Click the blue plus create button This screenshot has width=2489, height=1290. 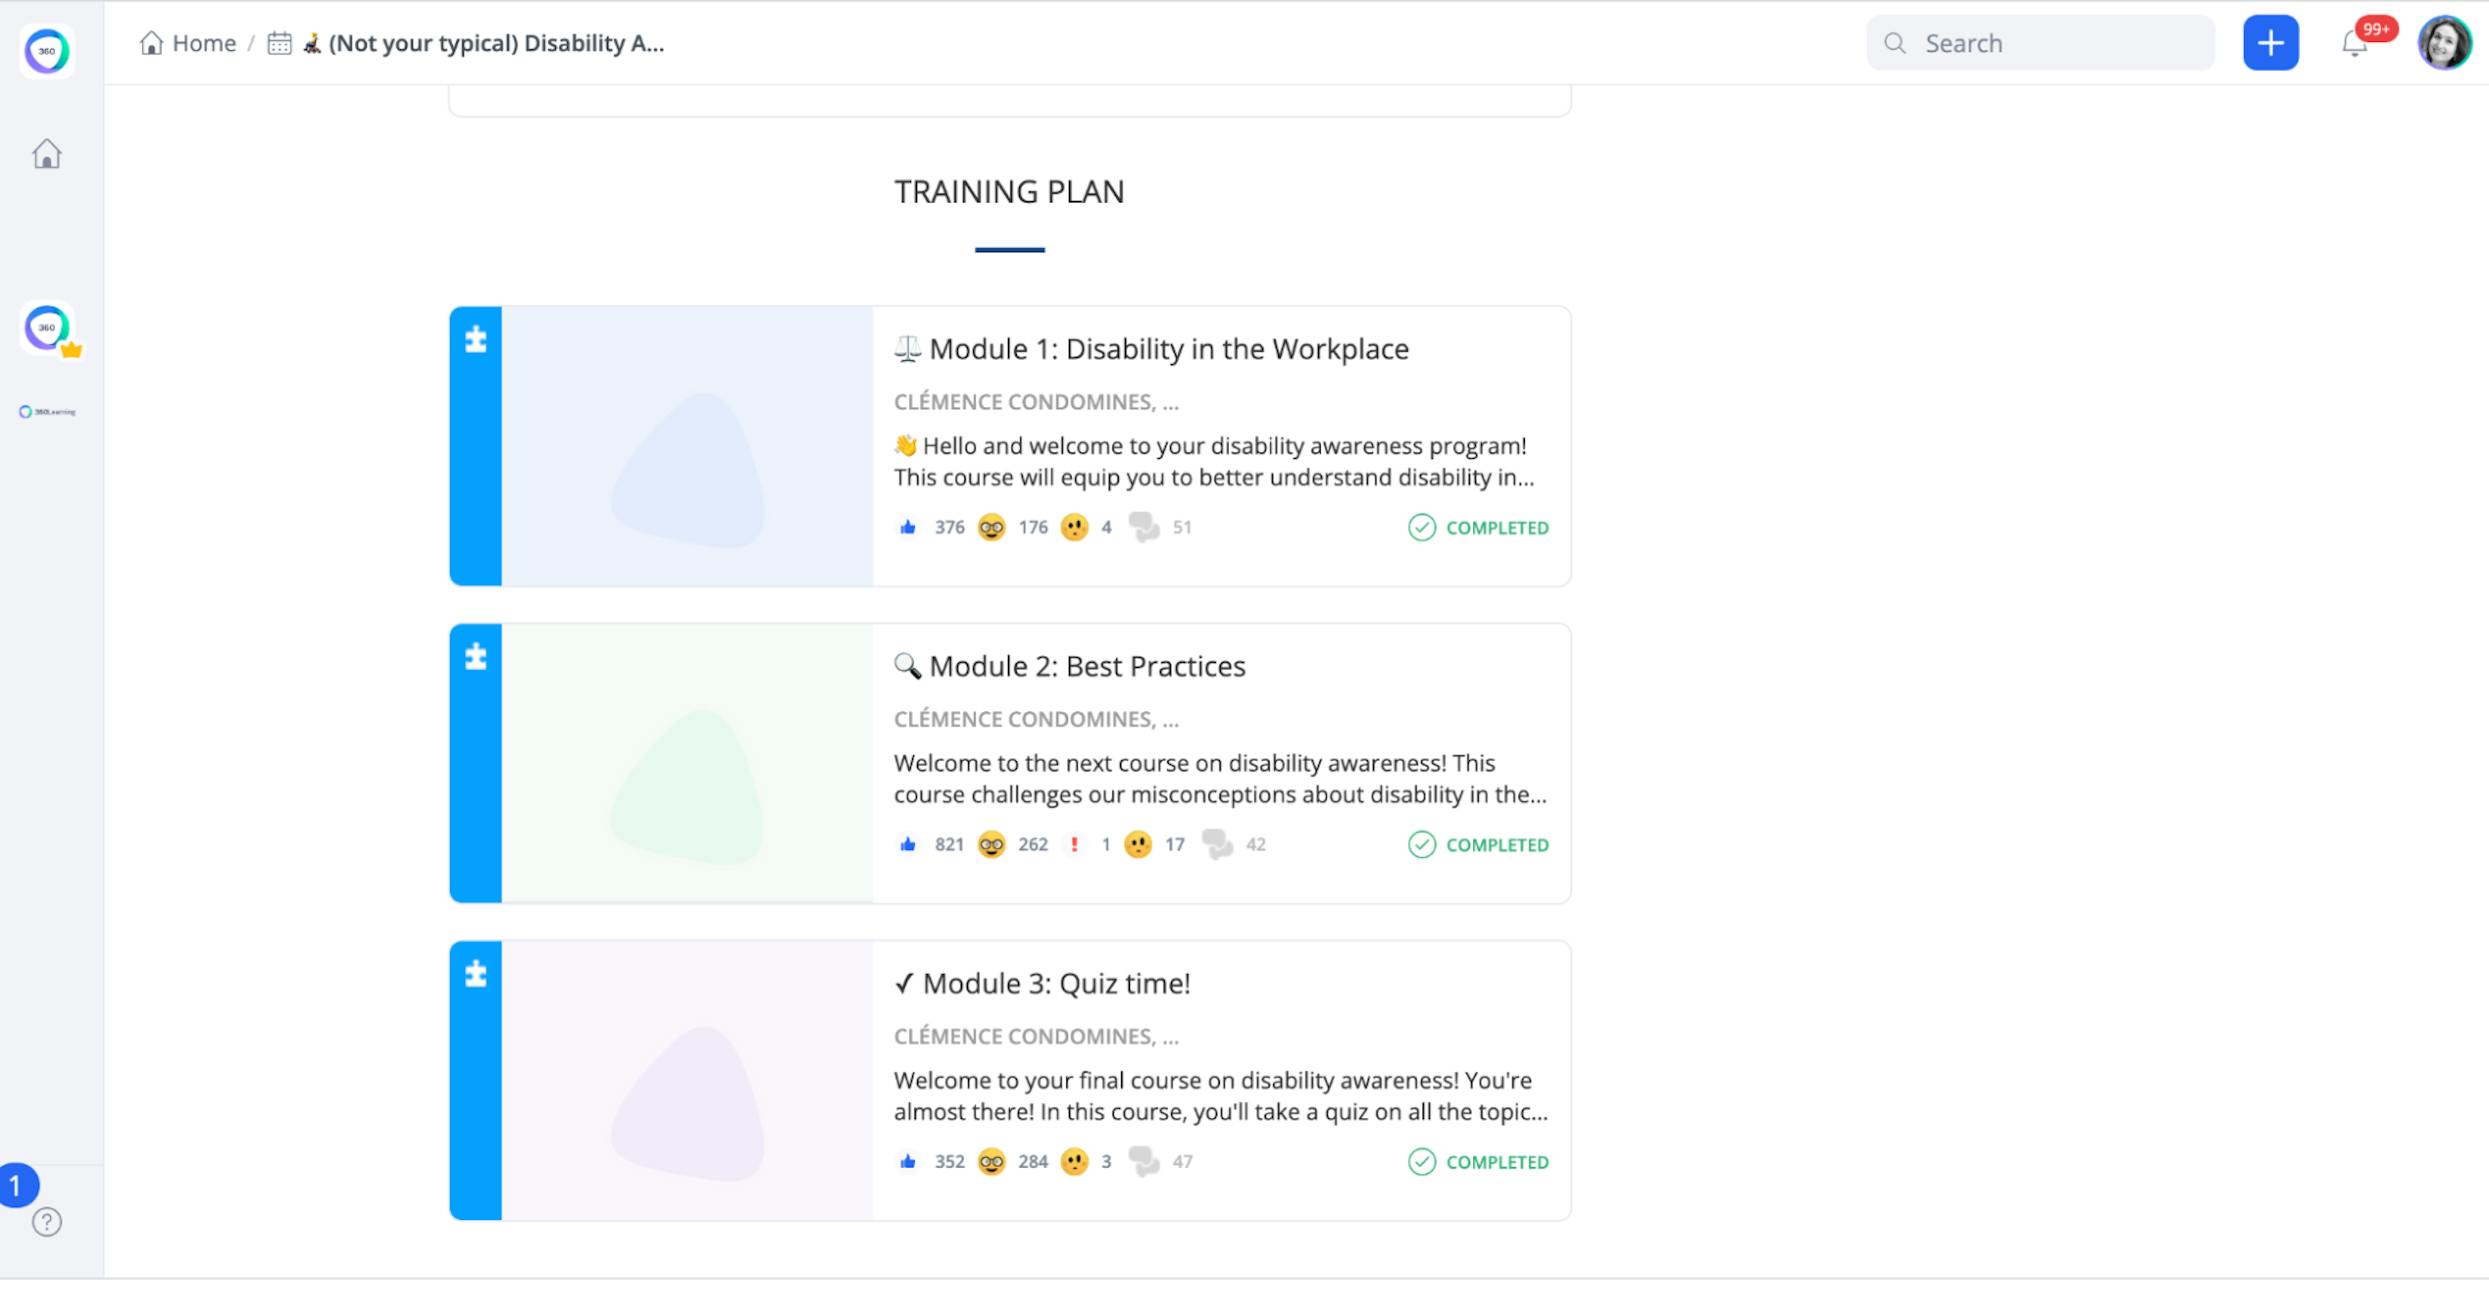2270,43
